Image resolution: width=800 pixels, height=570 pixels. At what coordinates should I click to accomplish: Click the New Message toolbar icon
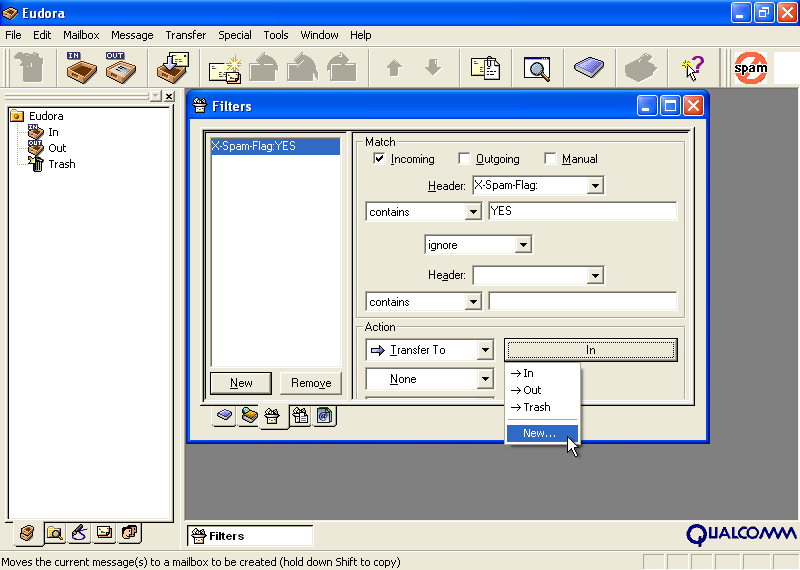(x=225, y=68)
